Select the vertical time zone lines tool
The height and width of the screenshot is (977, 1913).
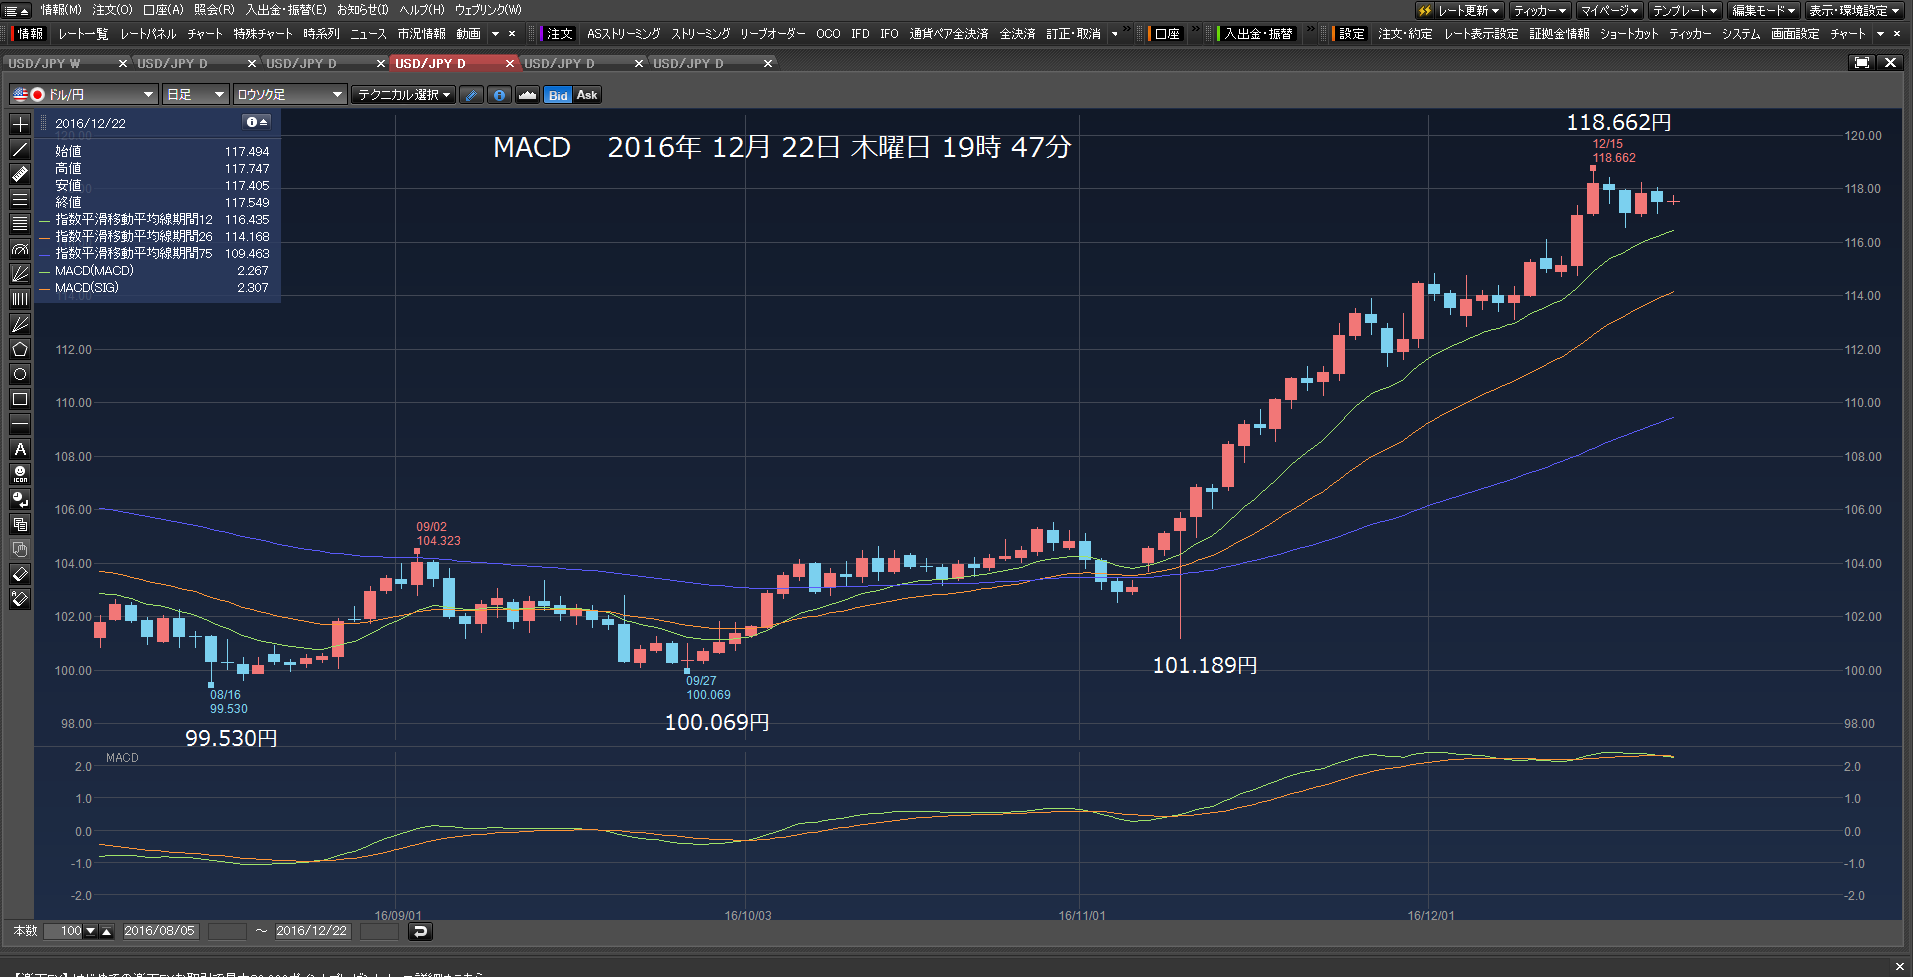click(19, 299)
